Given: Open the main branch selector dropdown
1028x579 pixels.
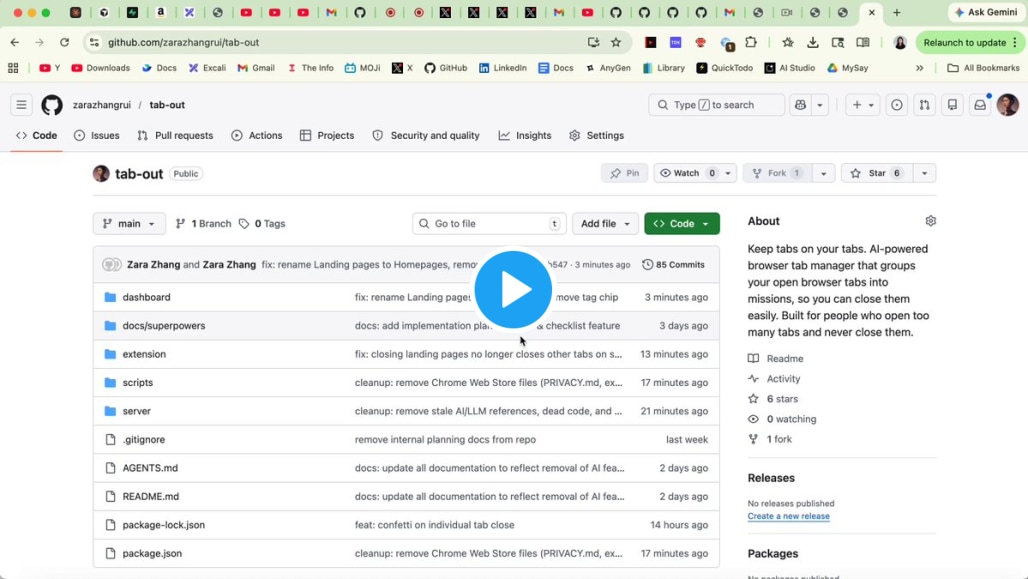Looking at the screenshot, I should pos(129,224).
